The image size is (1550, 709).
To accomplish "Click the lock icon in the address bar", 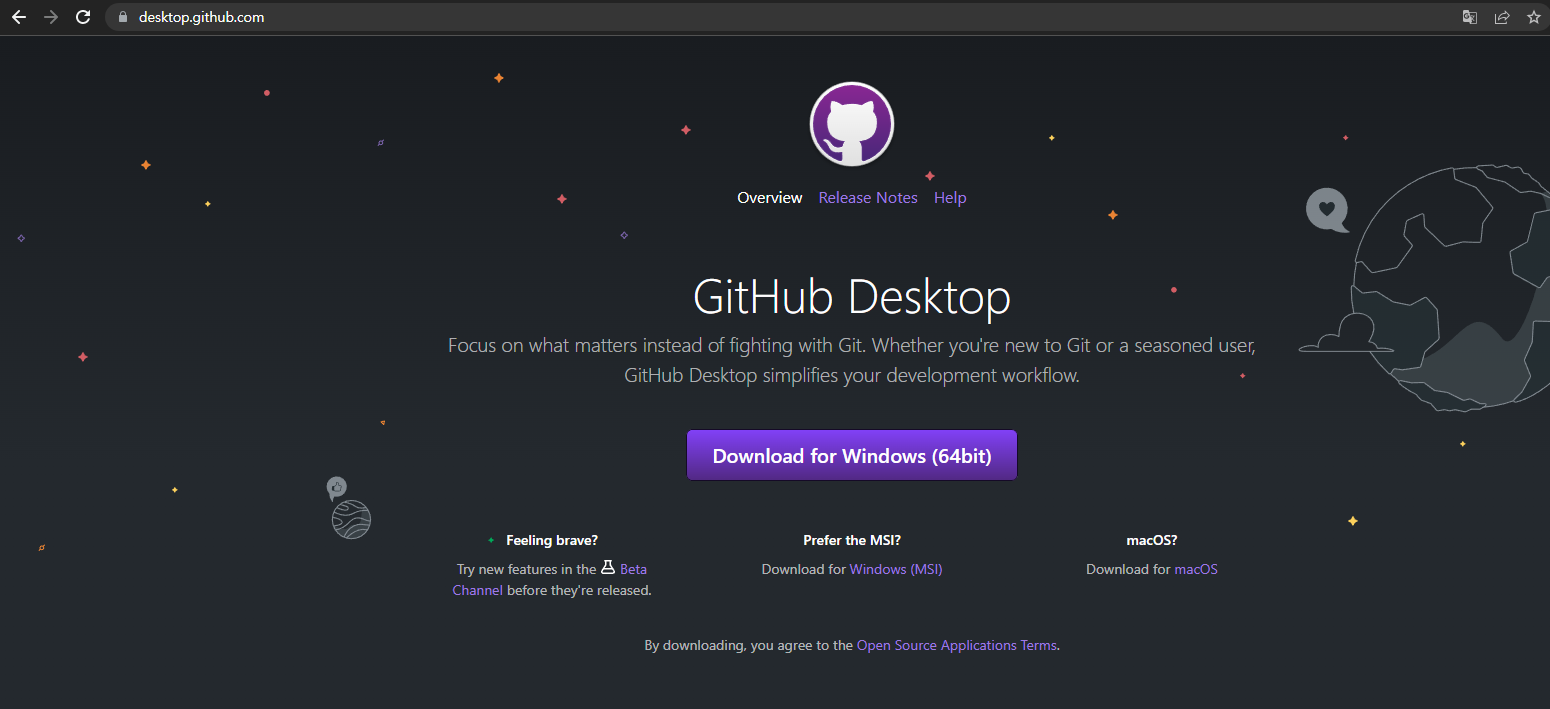I will 123,17.
